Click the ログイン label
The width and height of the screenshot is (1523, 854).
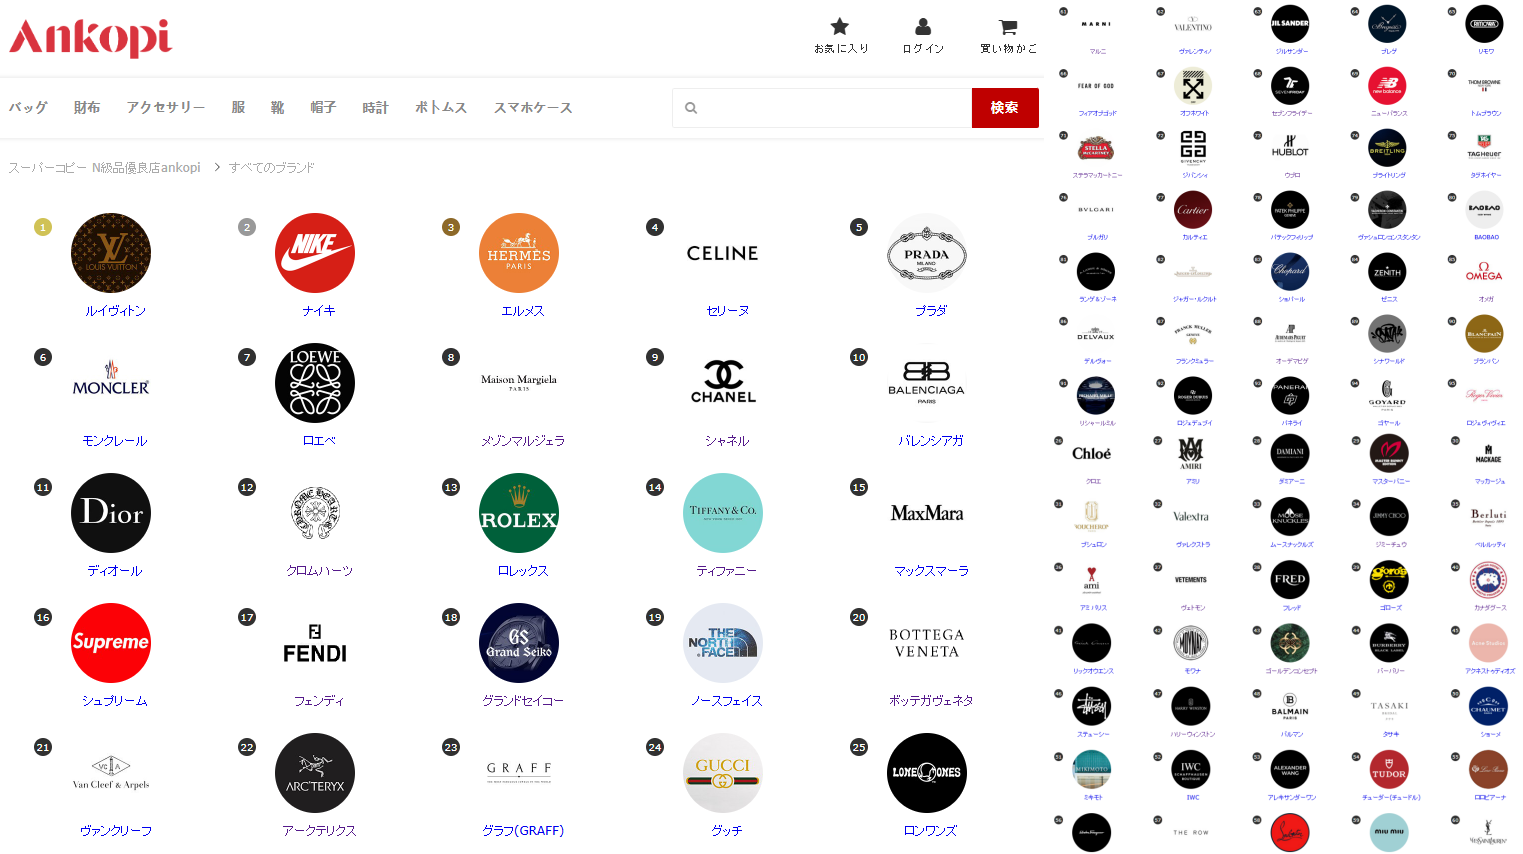coord(923,49)
